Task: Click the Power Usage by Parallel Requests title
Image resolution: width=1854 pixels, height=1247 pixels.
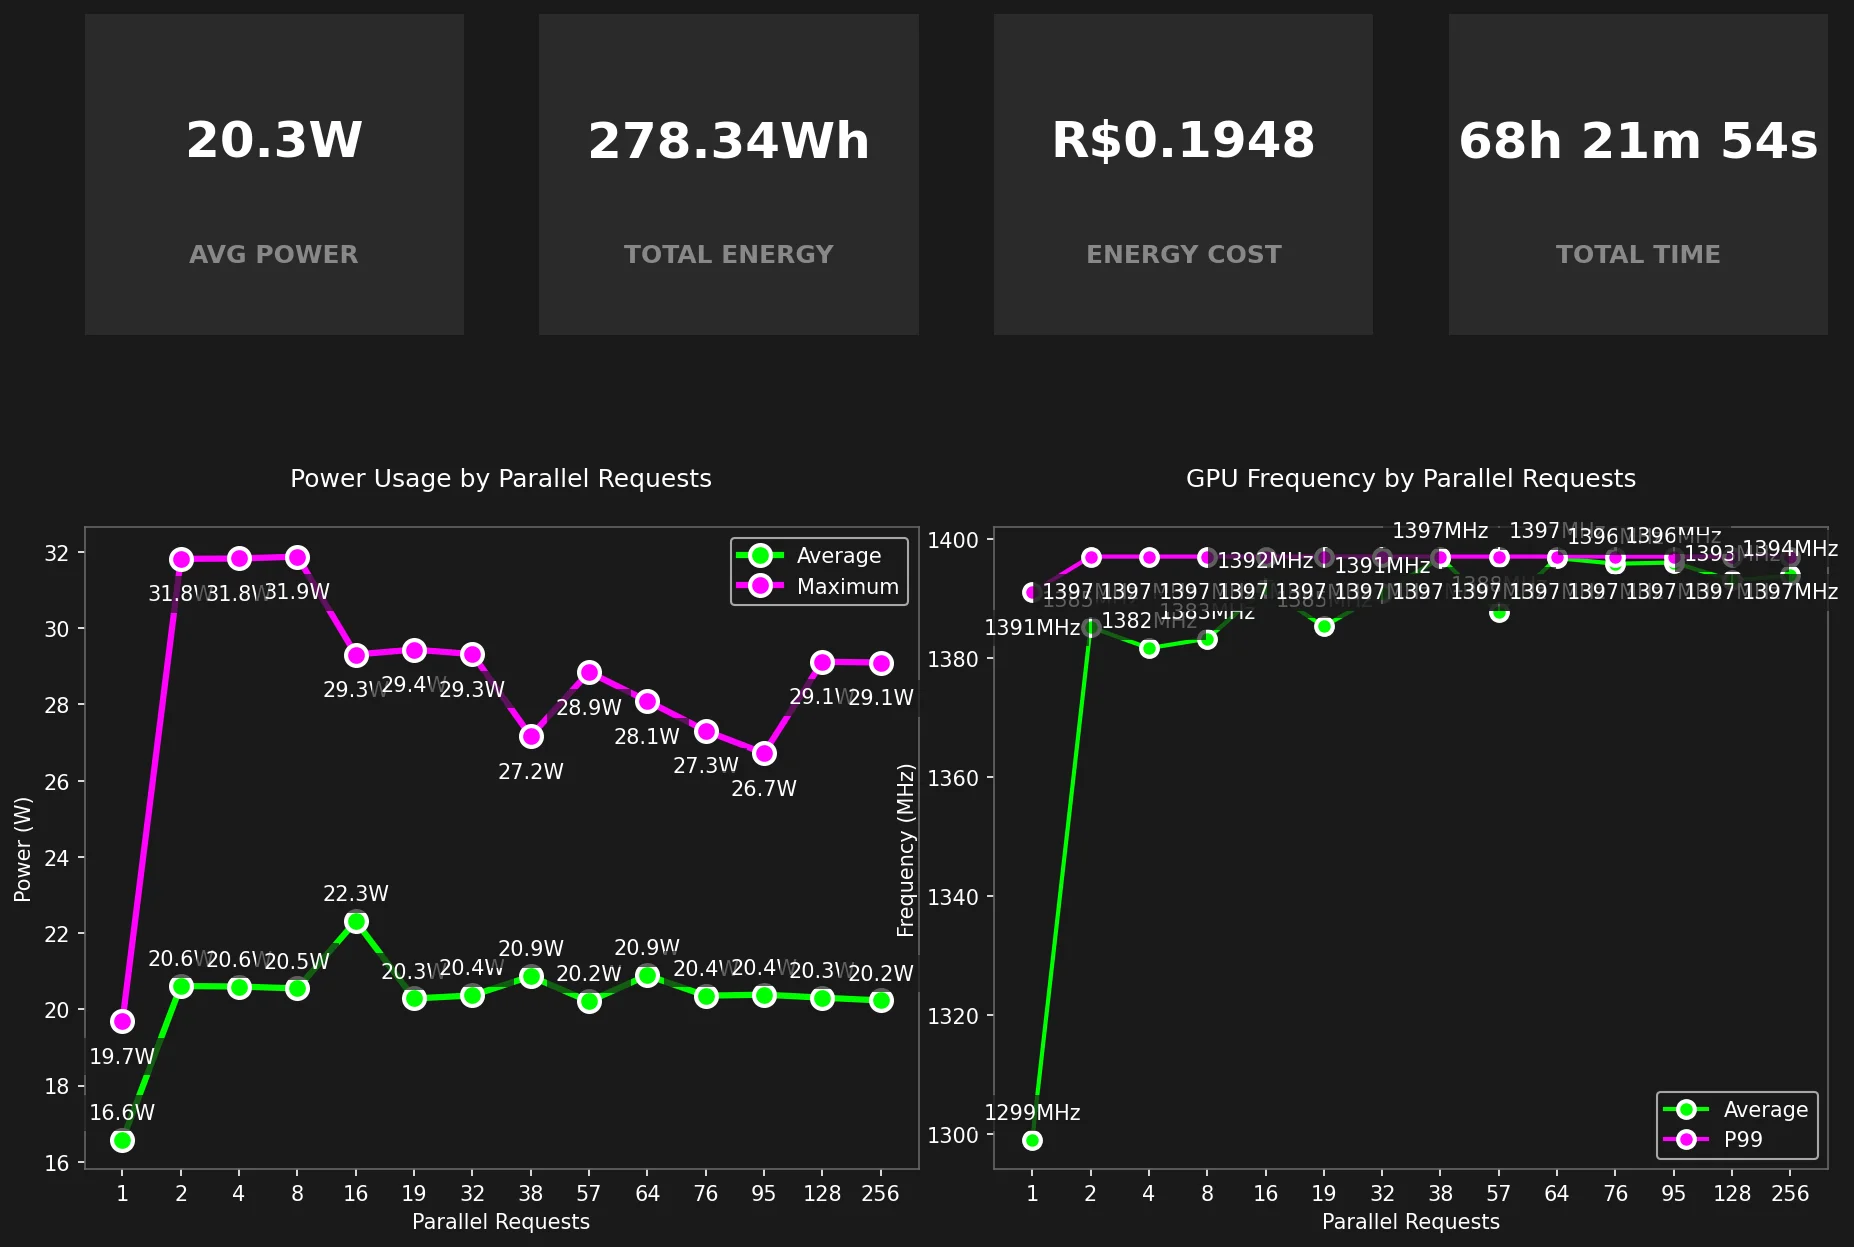Action: click(x=501, y=479)
